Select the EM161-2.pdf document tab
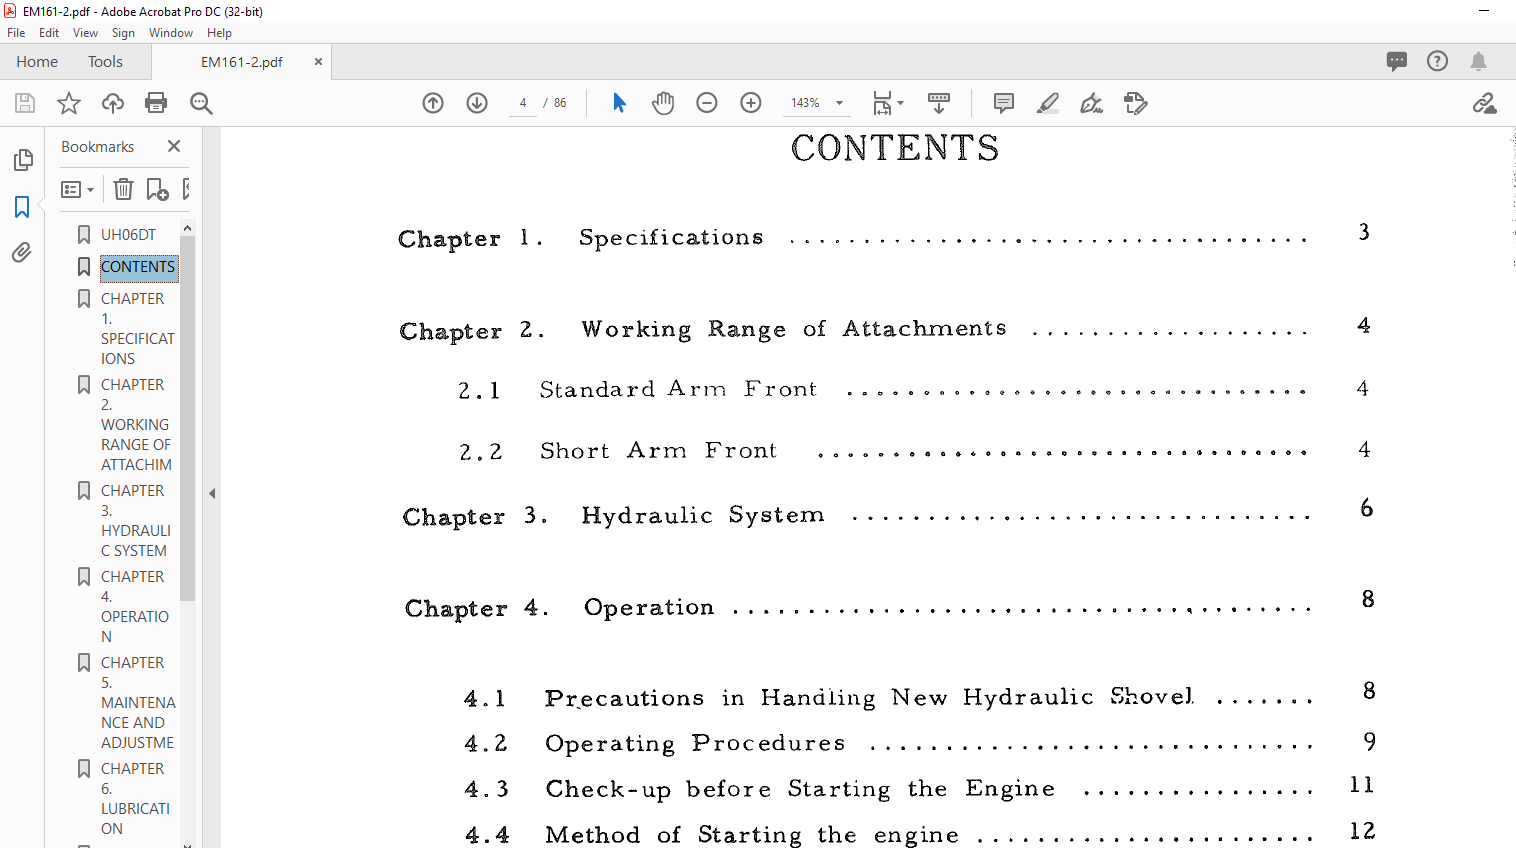 pyautogui.click(x=241, y=61)
